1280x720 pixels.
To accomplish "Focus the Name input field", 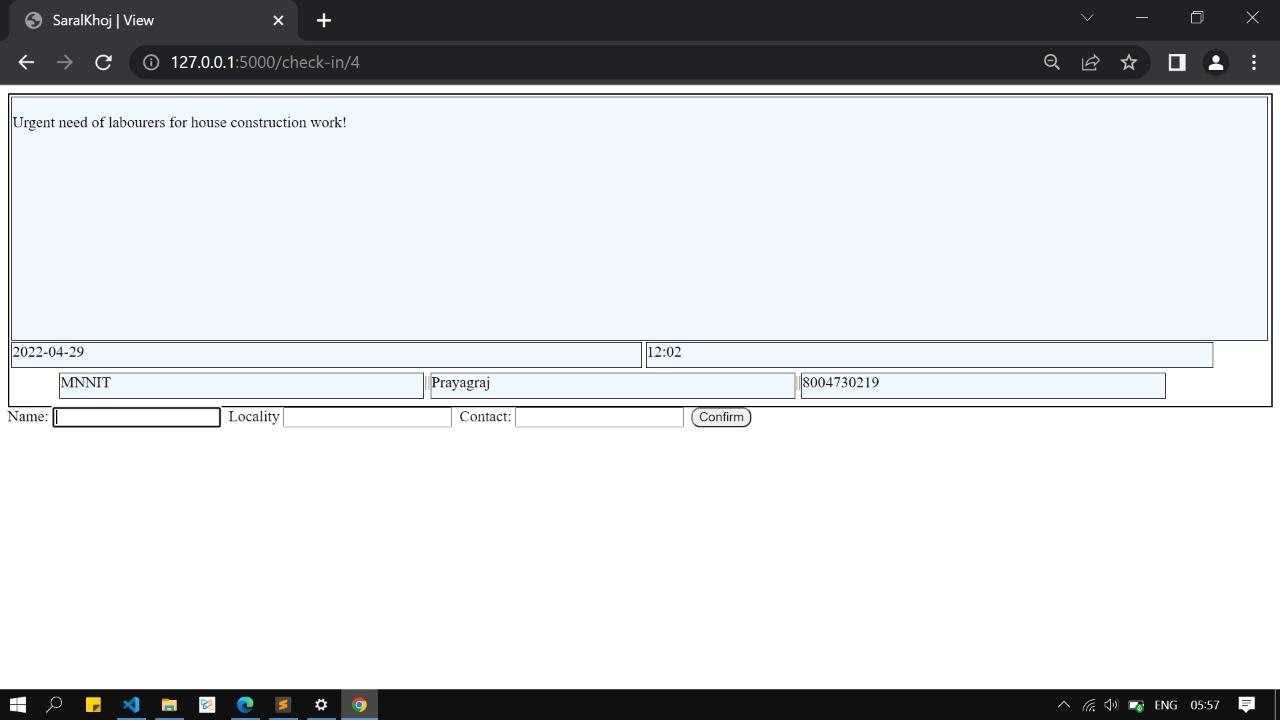I will click(x=136, y=417).
